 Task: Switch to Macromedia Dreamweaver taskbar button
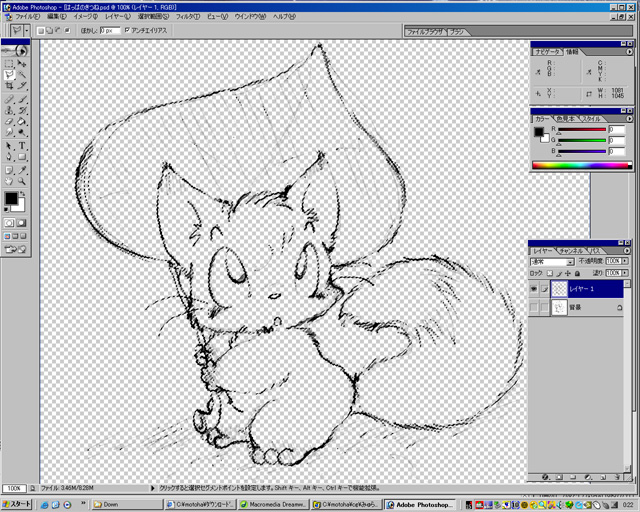coord(273,505)
